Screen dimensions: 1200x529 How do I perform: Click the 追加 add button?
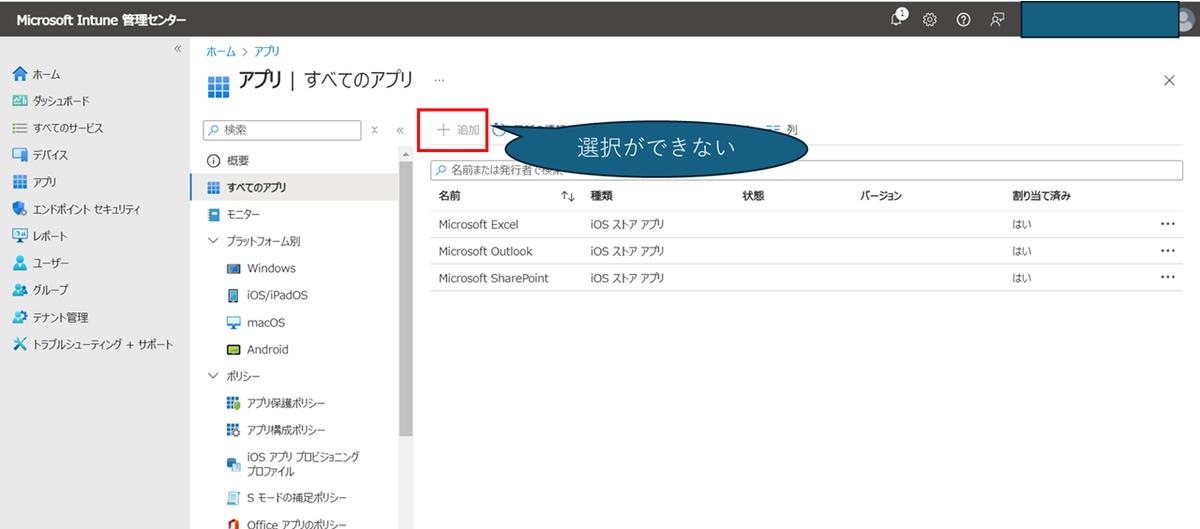[459, 130]
